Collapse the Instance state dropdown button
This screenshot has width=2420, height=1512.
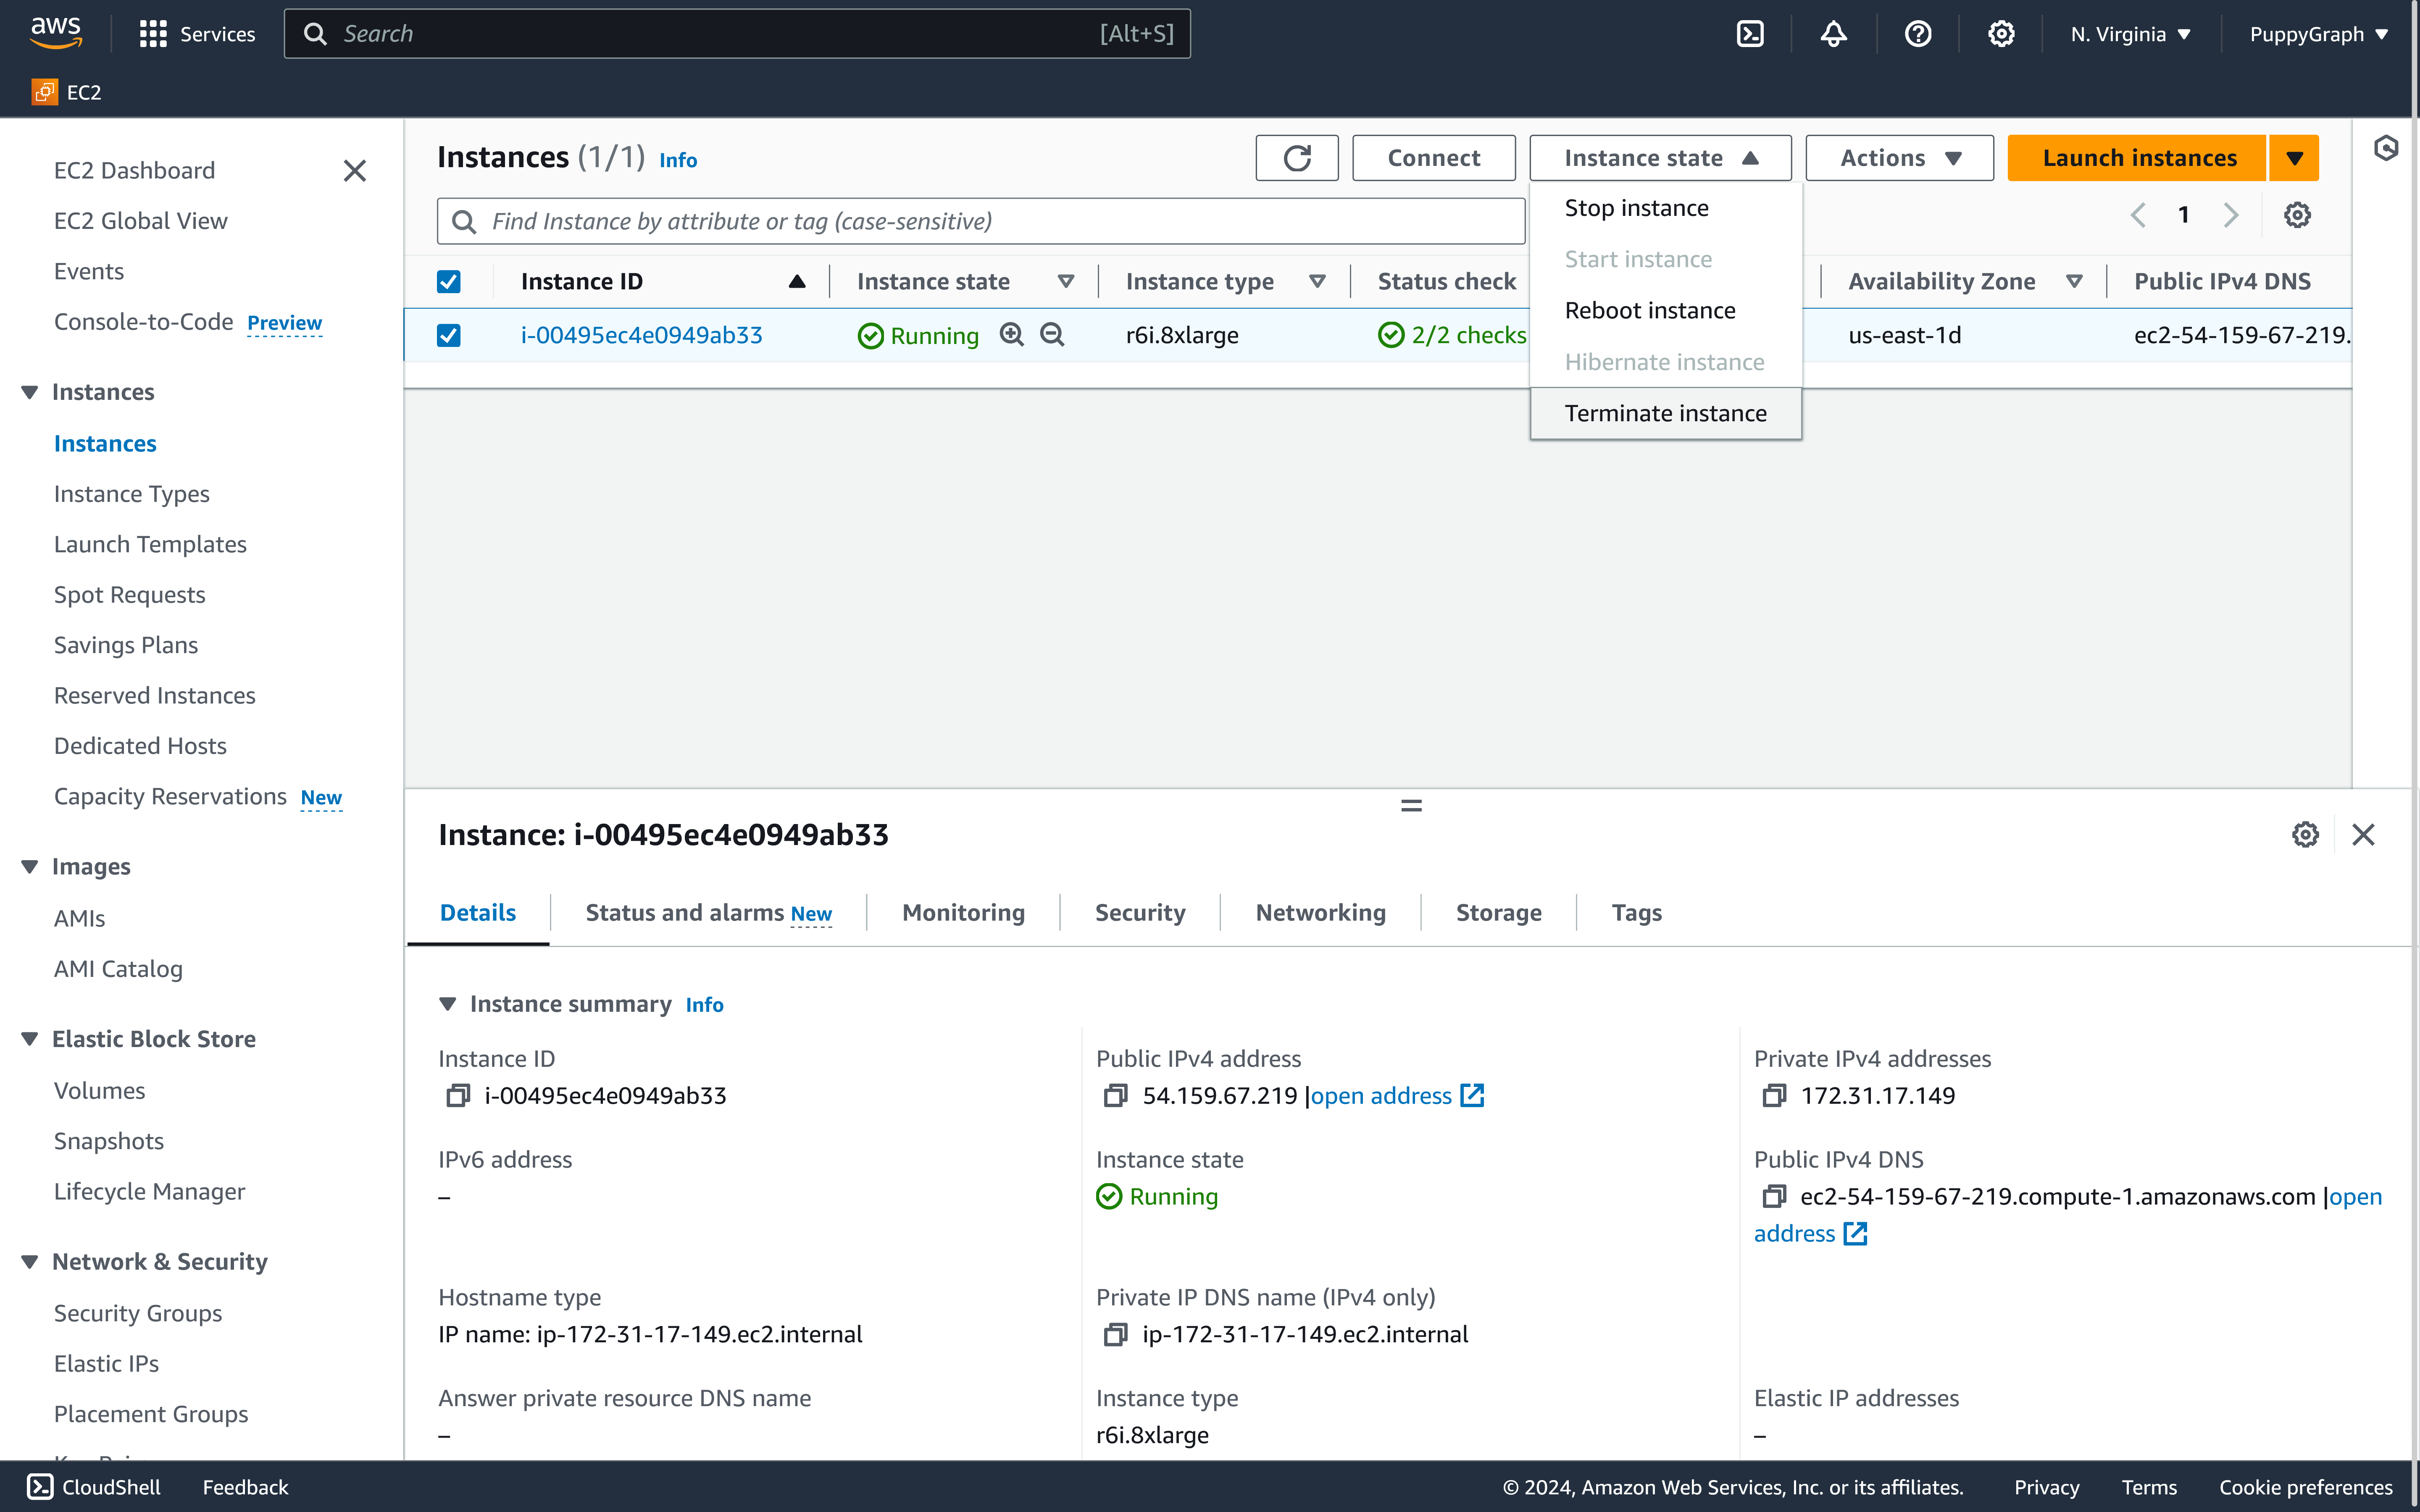pyautogui.click(x=1660, y=158)
